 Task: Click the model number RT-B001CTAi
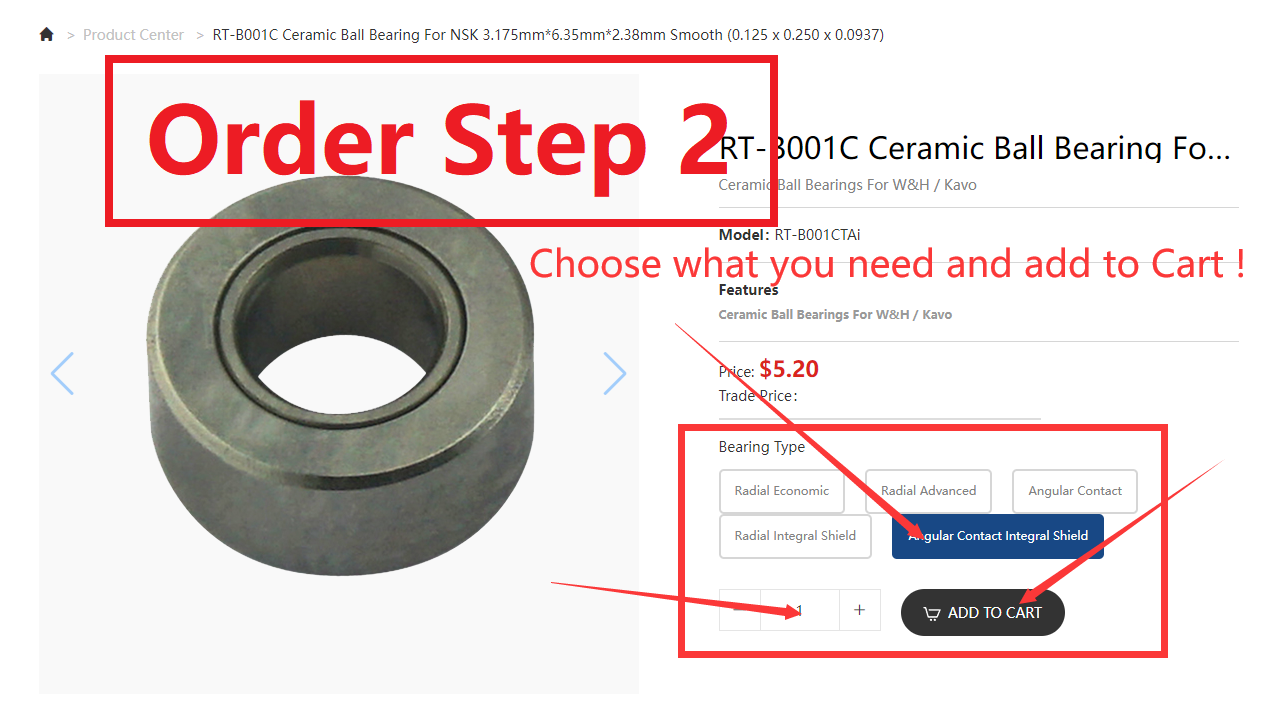tap(817, 235)
